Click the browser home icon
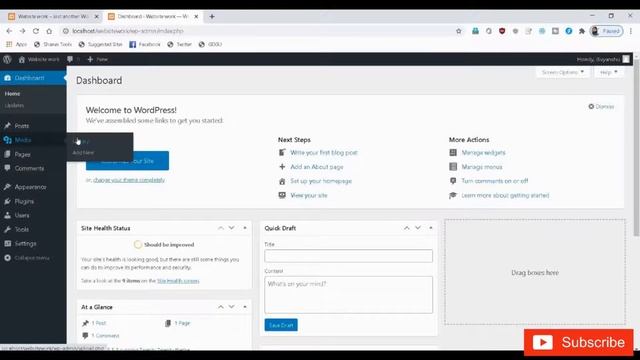Viewport: 640px width, 360px height. click(49, 31)
